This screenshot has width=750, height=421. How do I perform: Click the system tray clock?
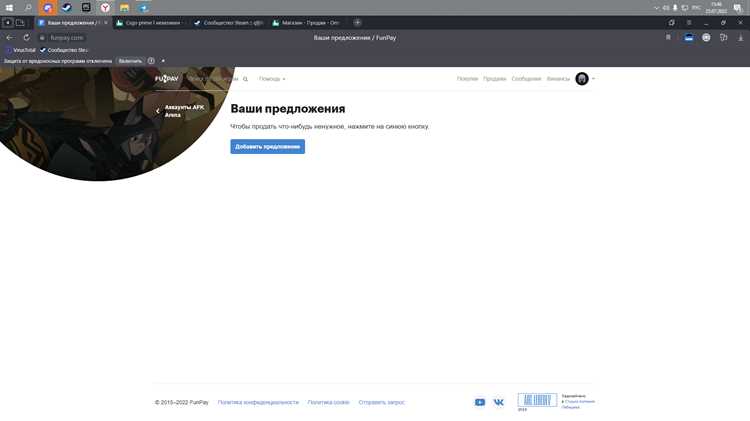(x=716, y=8)
